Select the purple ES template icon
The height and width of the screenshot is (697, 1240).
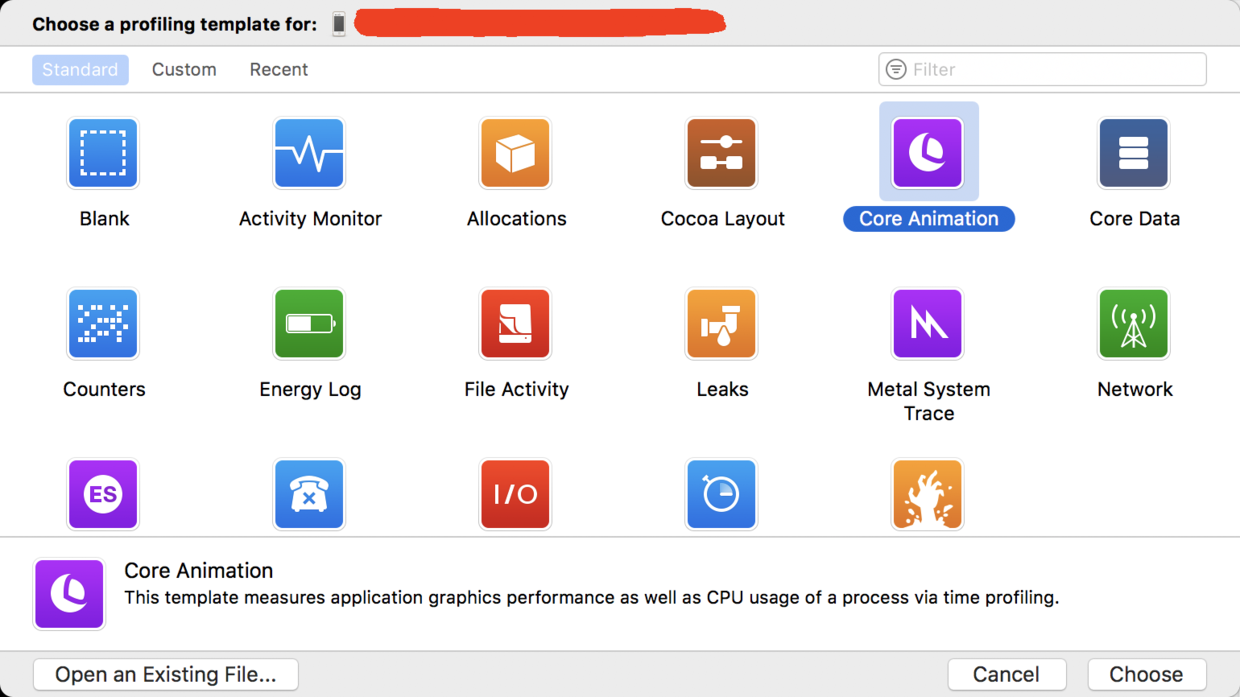pos(103,494)
